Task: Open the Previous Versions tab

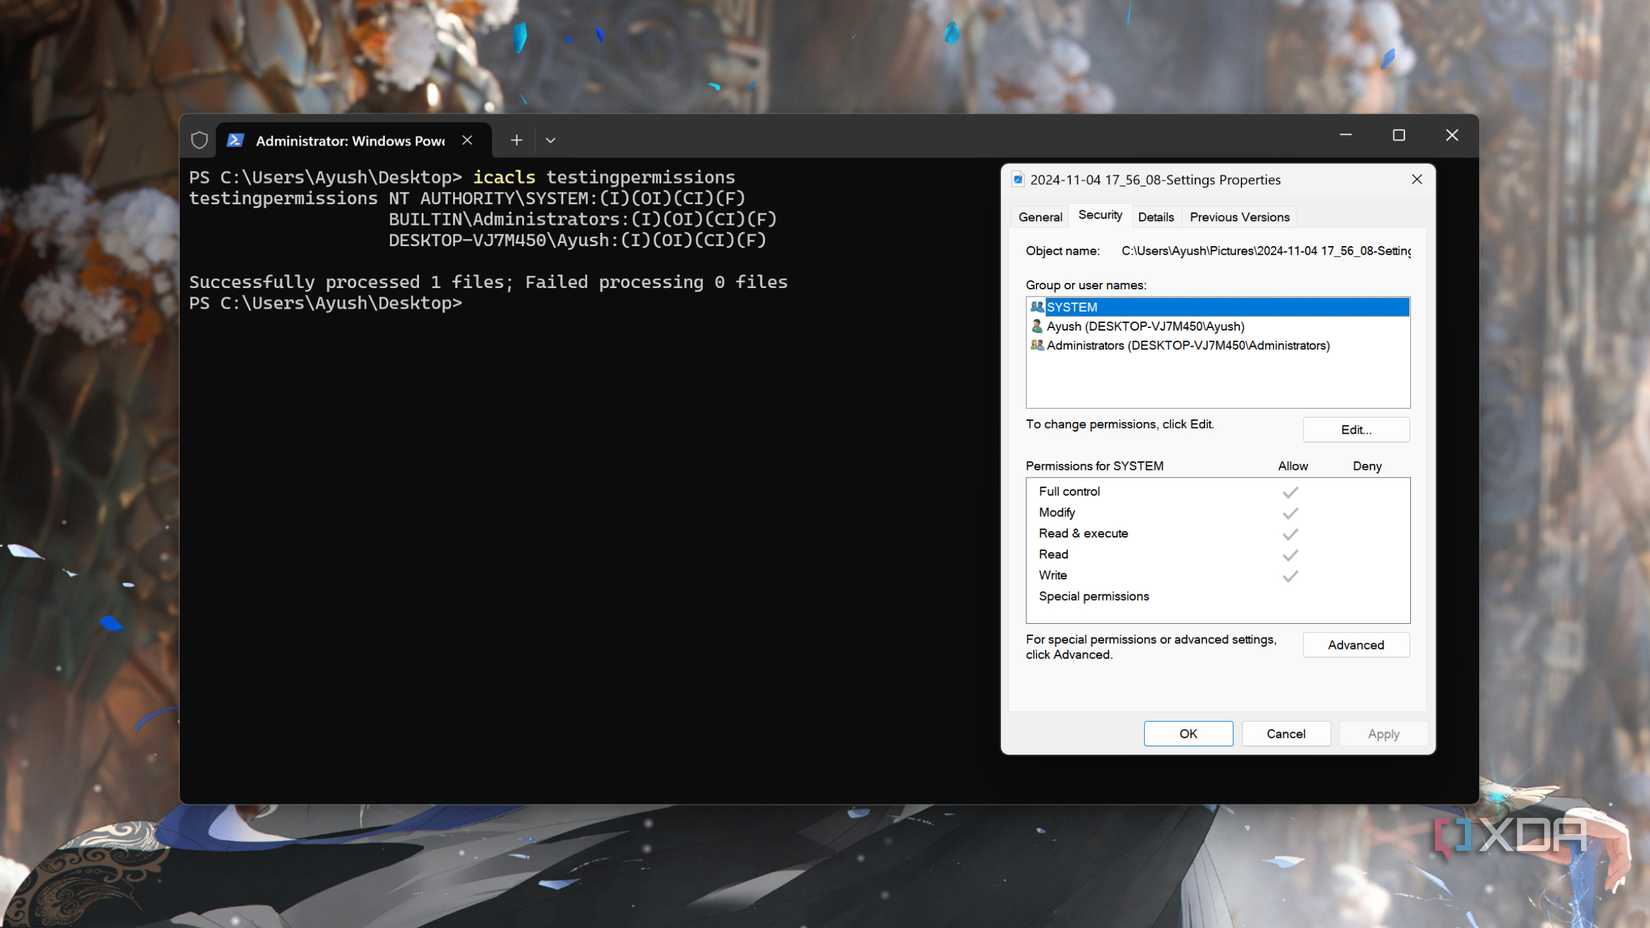Action: (x=1239, y=216)
